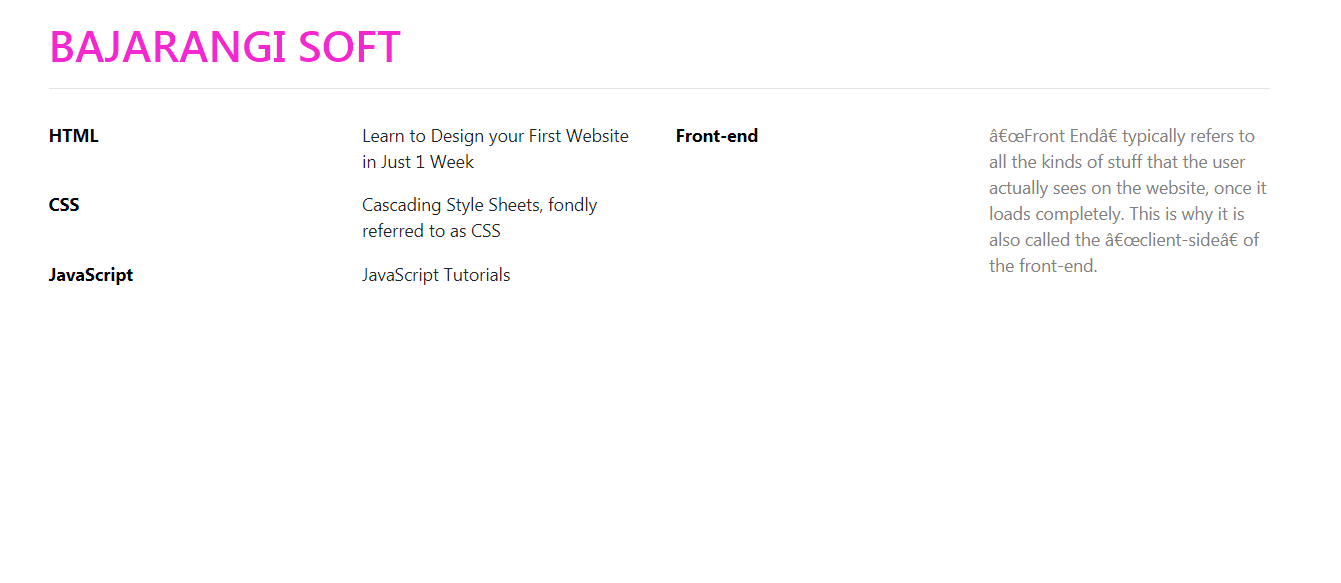Click the 'Front End typically refers to' line
The height and width of the screenshot is (583, 1341).
pos(1122,136)
